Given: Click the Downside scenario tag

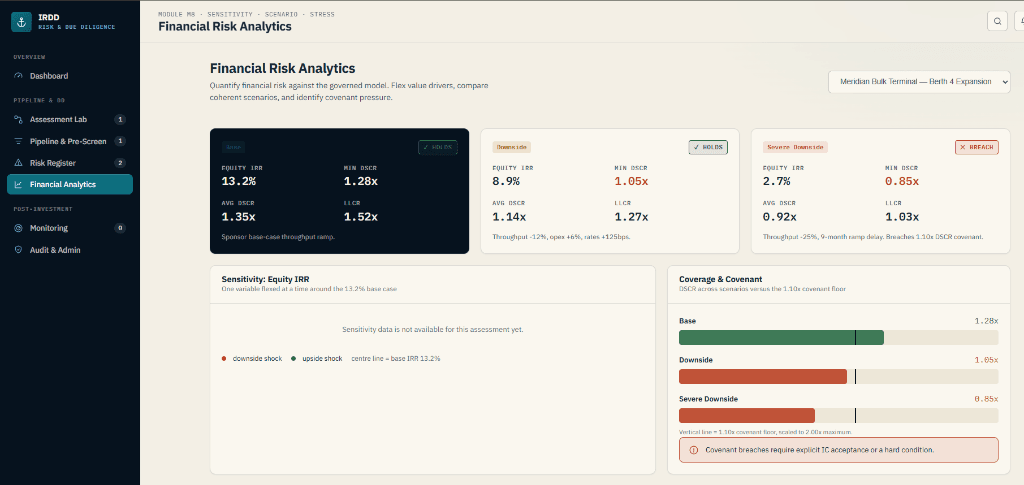Looking at the screenshot, I should point(511,147).
